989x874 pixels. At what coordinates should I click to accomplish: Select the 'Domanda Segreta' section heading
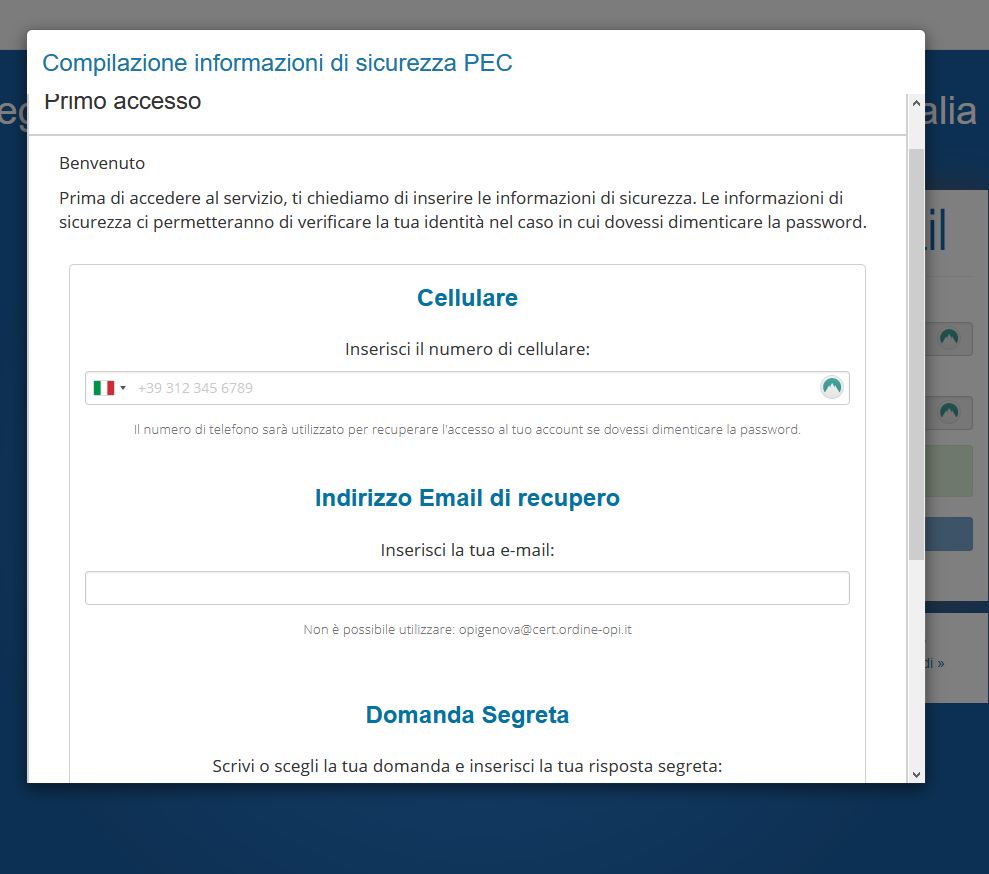point(467,715)
